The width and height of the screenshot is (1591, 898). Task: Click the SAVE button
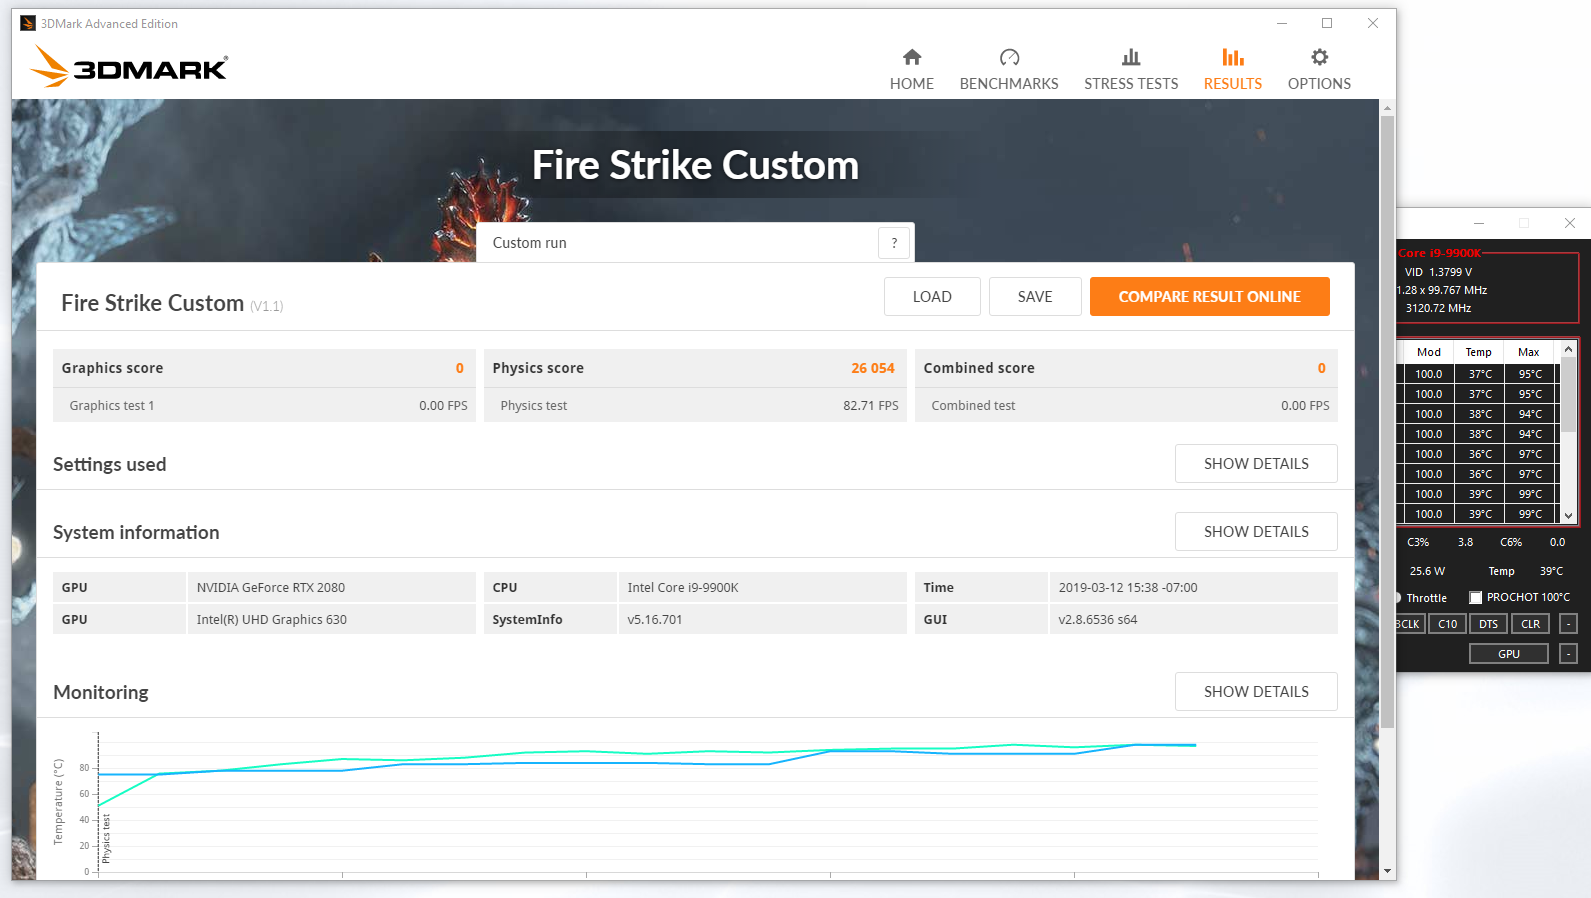coord(1035,297)
